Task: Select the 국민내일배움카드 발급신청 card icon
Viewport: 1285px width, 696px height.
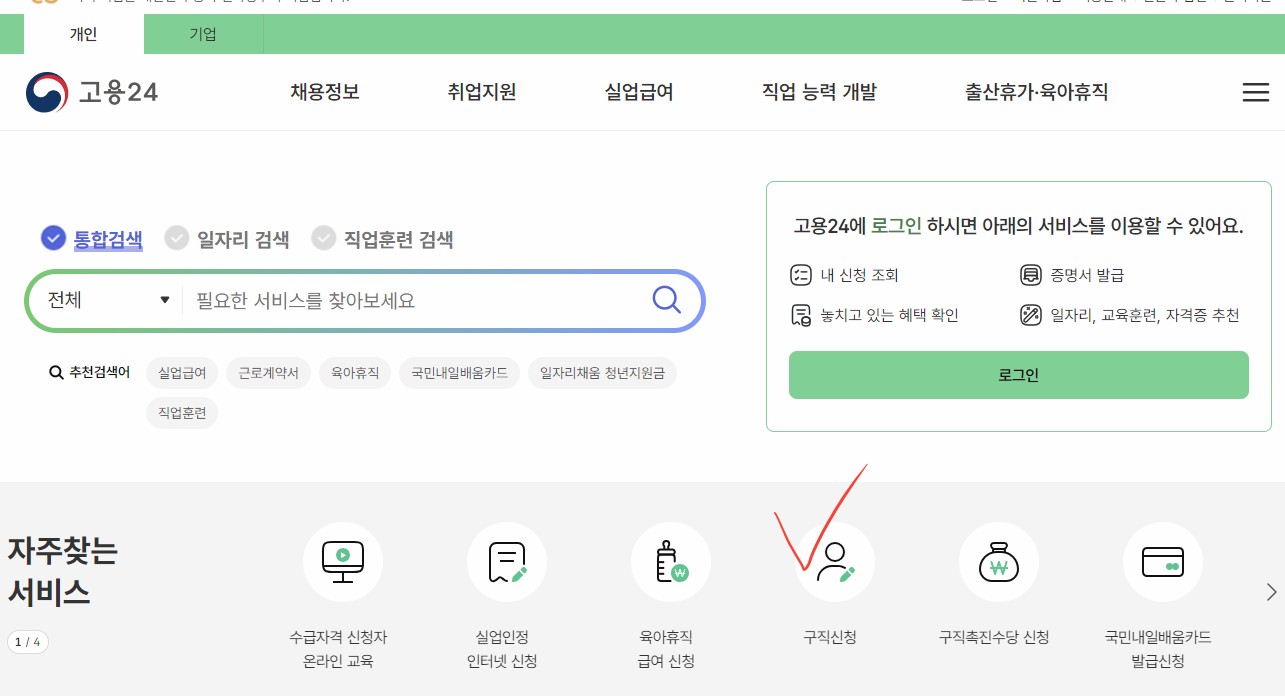Action: pyautogui.click(x=1162, y=561)
